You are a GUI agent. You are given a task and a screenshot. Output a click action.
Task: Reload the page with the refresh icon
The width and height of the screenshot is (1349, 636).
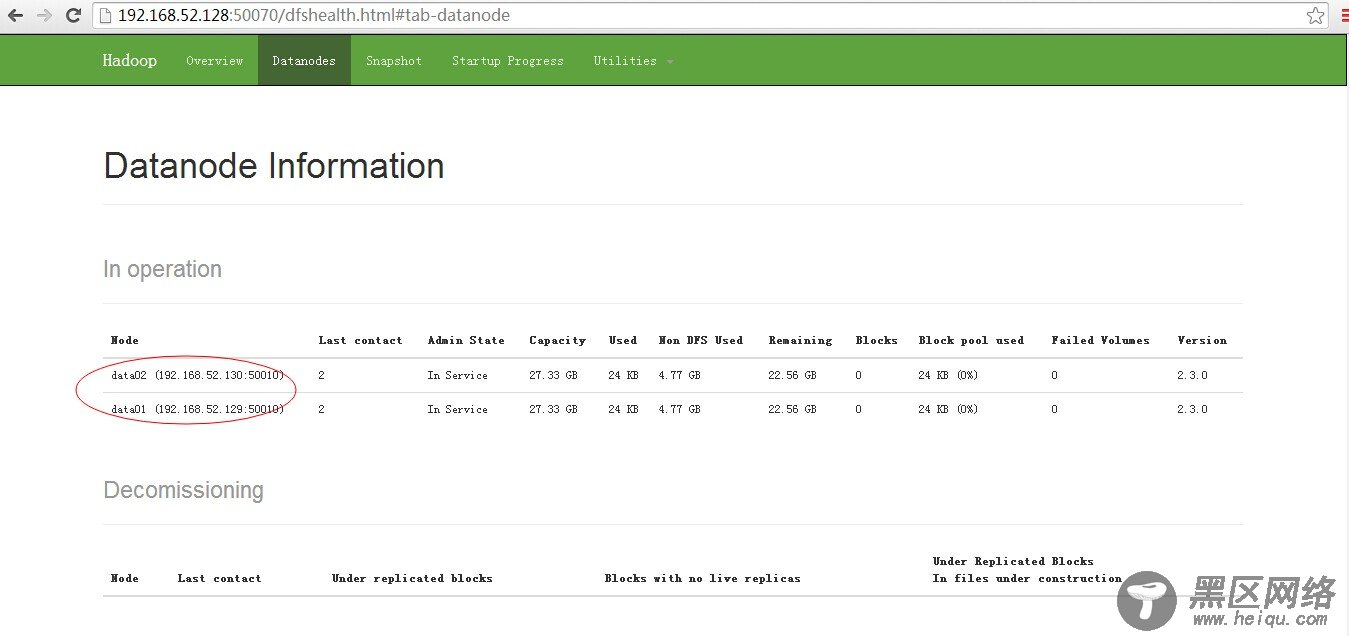73,15
